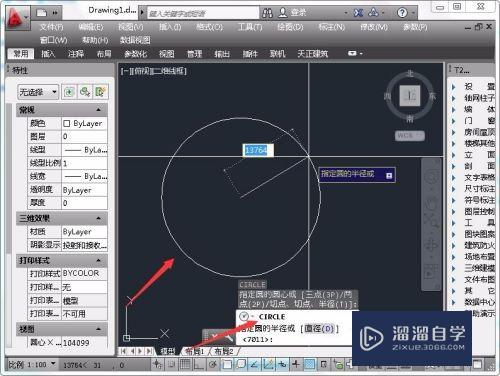Click the new-drawing icon in quick access toolbar
The image size is (500, 376).
tap(42, 13)
